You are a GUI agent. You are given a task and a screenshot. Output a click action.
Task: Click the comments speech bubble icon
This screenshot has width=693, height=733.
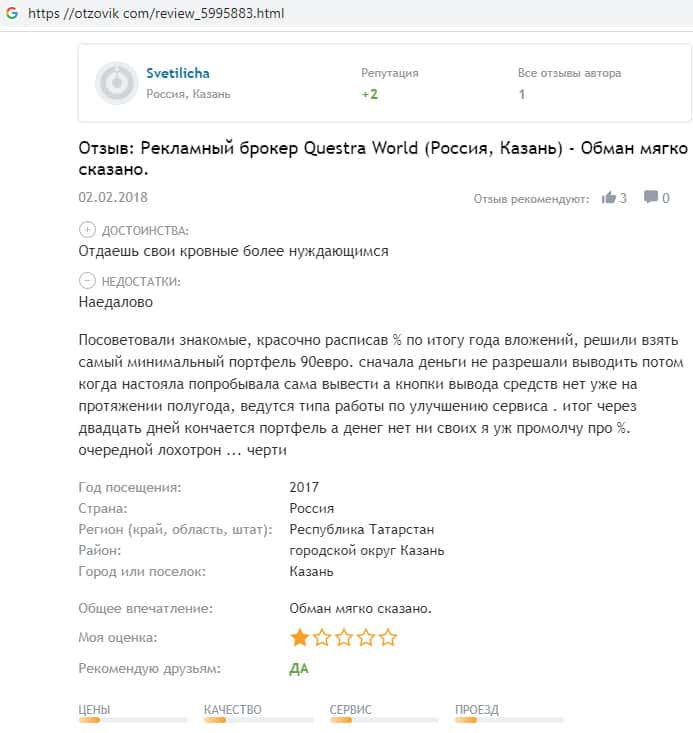[651, 198]
